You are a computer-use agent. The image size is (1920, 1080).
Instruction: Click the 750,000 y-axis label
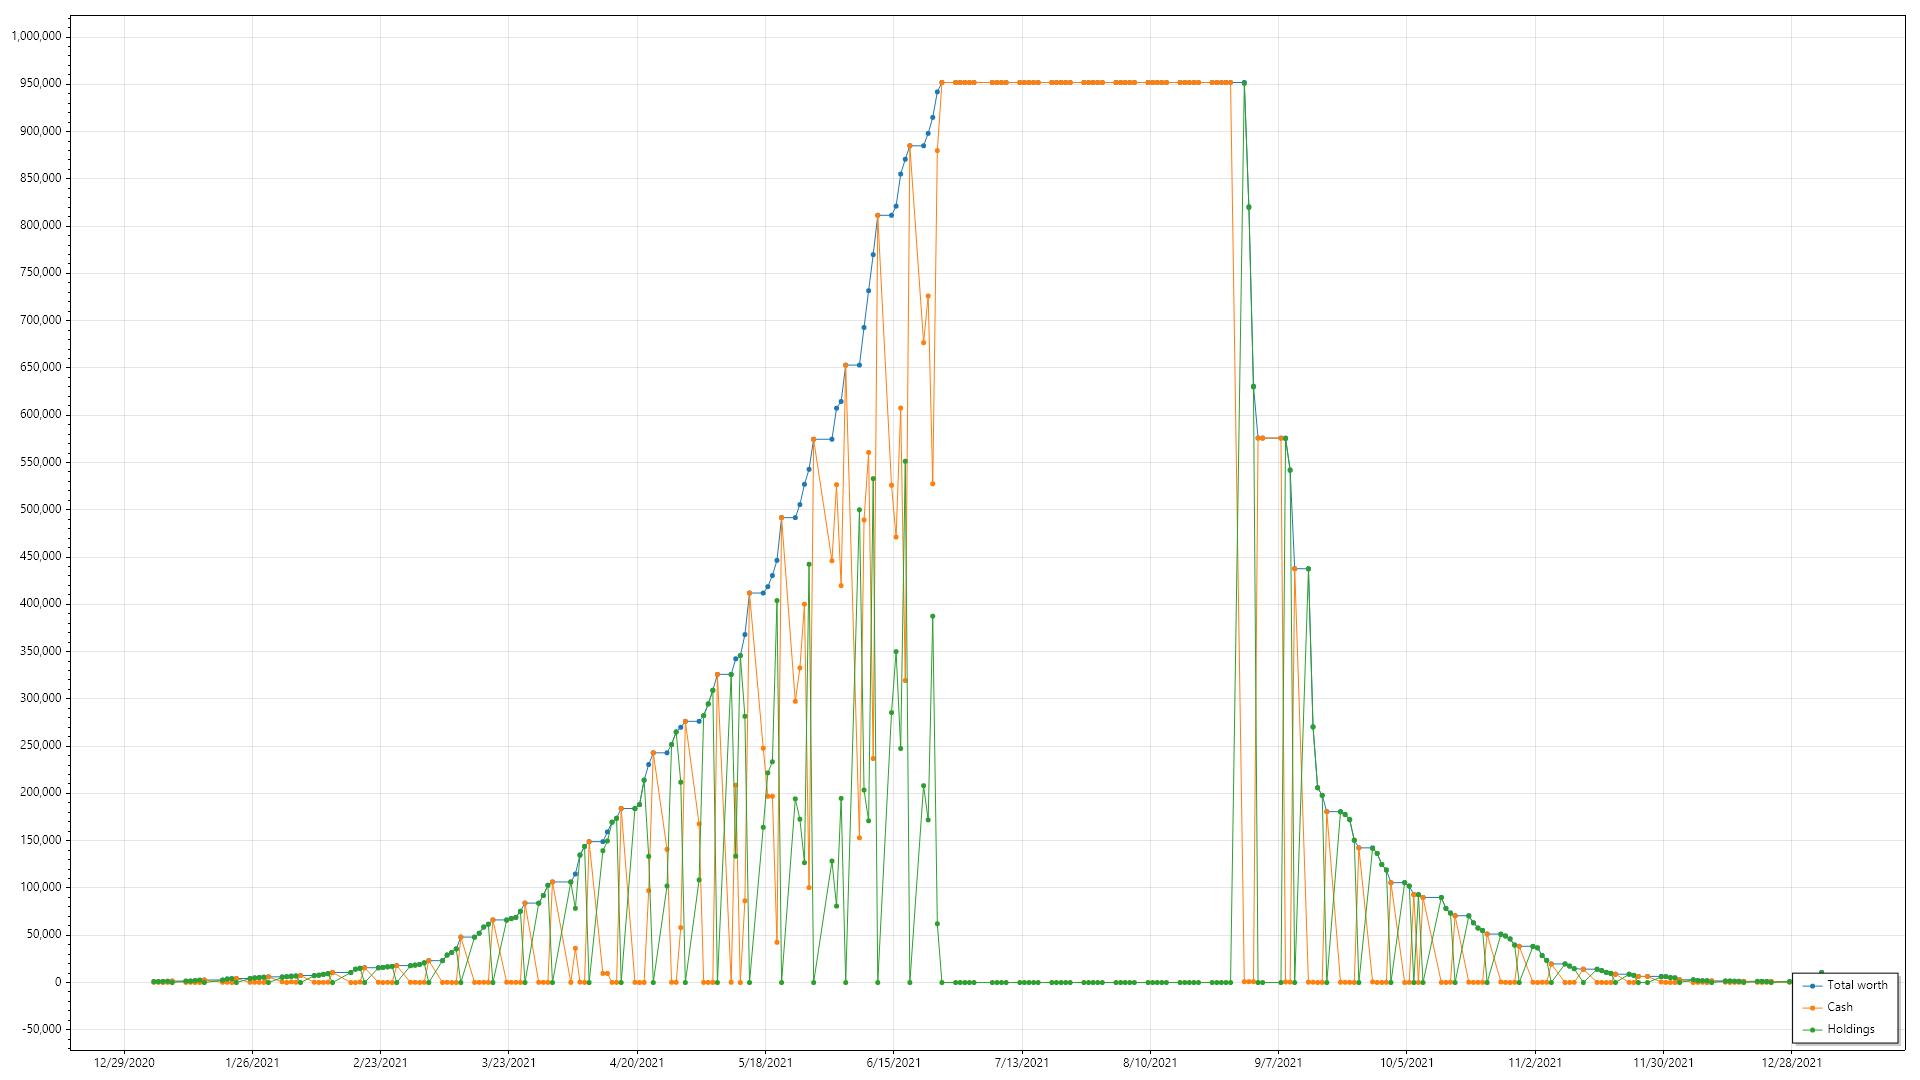tap(40, 272)
